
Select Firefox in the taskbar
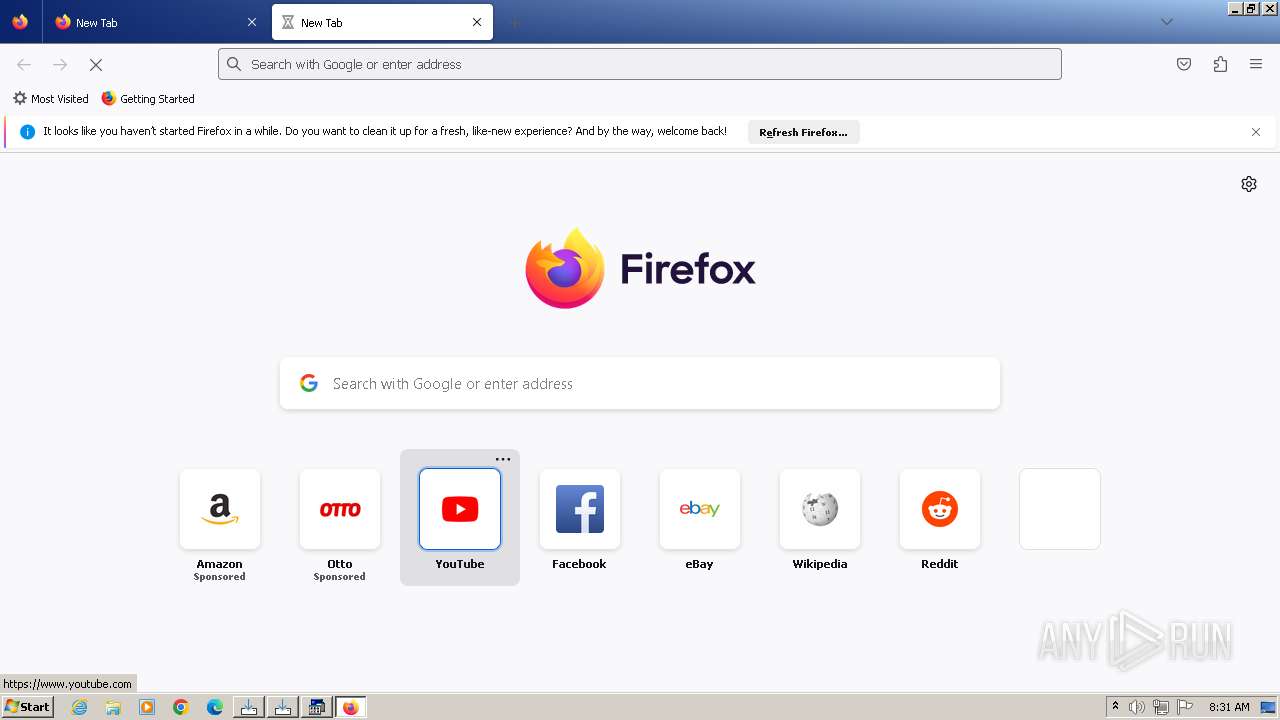[x=351, y=707]
